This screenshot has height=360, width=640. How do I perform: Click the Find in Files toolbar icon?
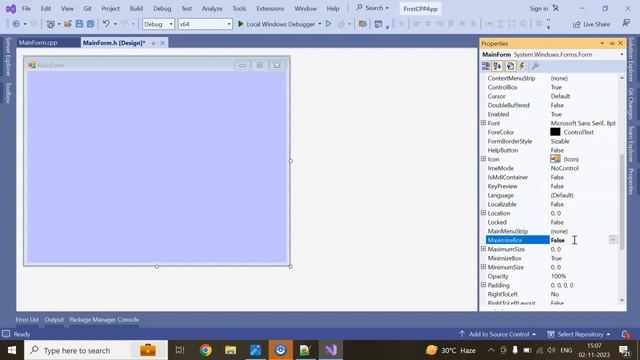click(362, 24)
